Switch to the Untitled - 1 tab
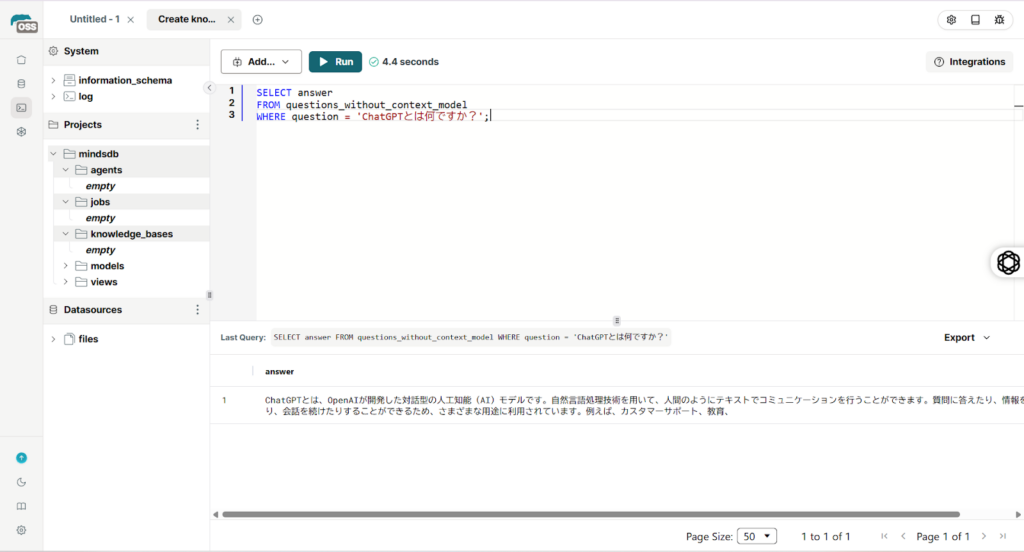The width and height of the screenshot is (1024, 552). 95,19
